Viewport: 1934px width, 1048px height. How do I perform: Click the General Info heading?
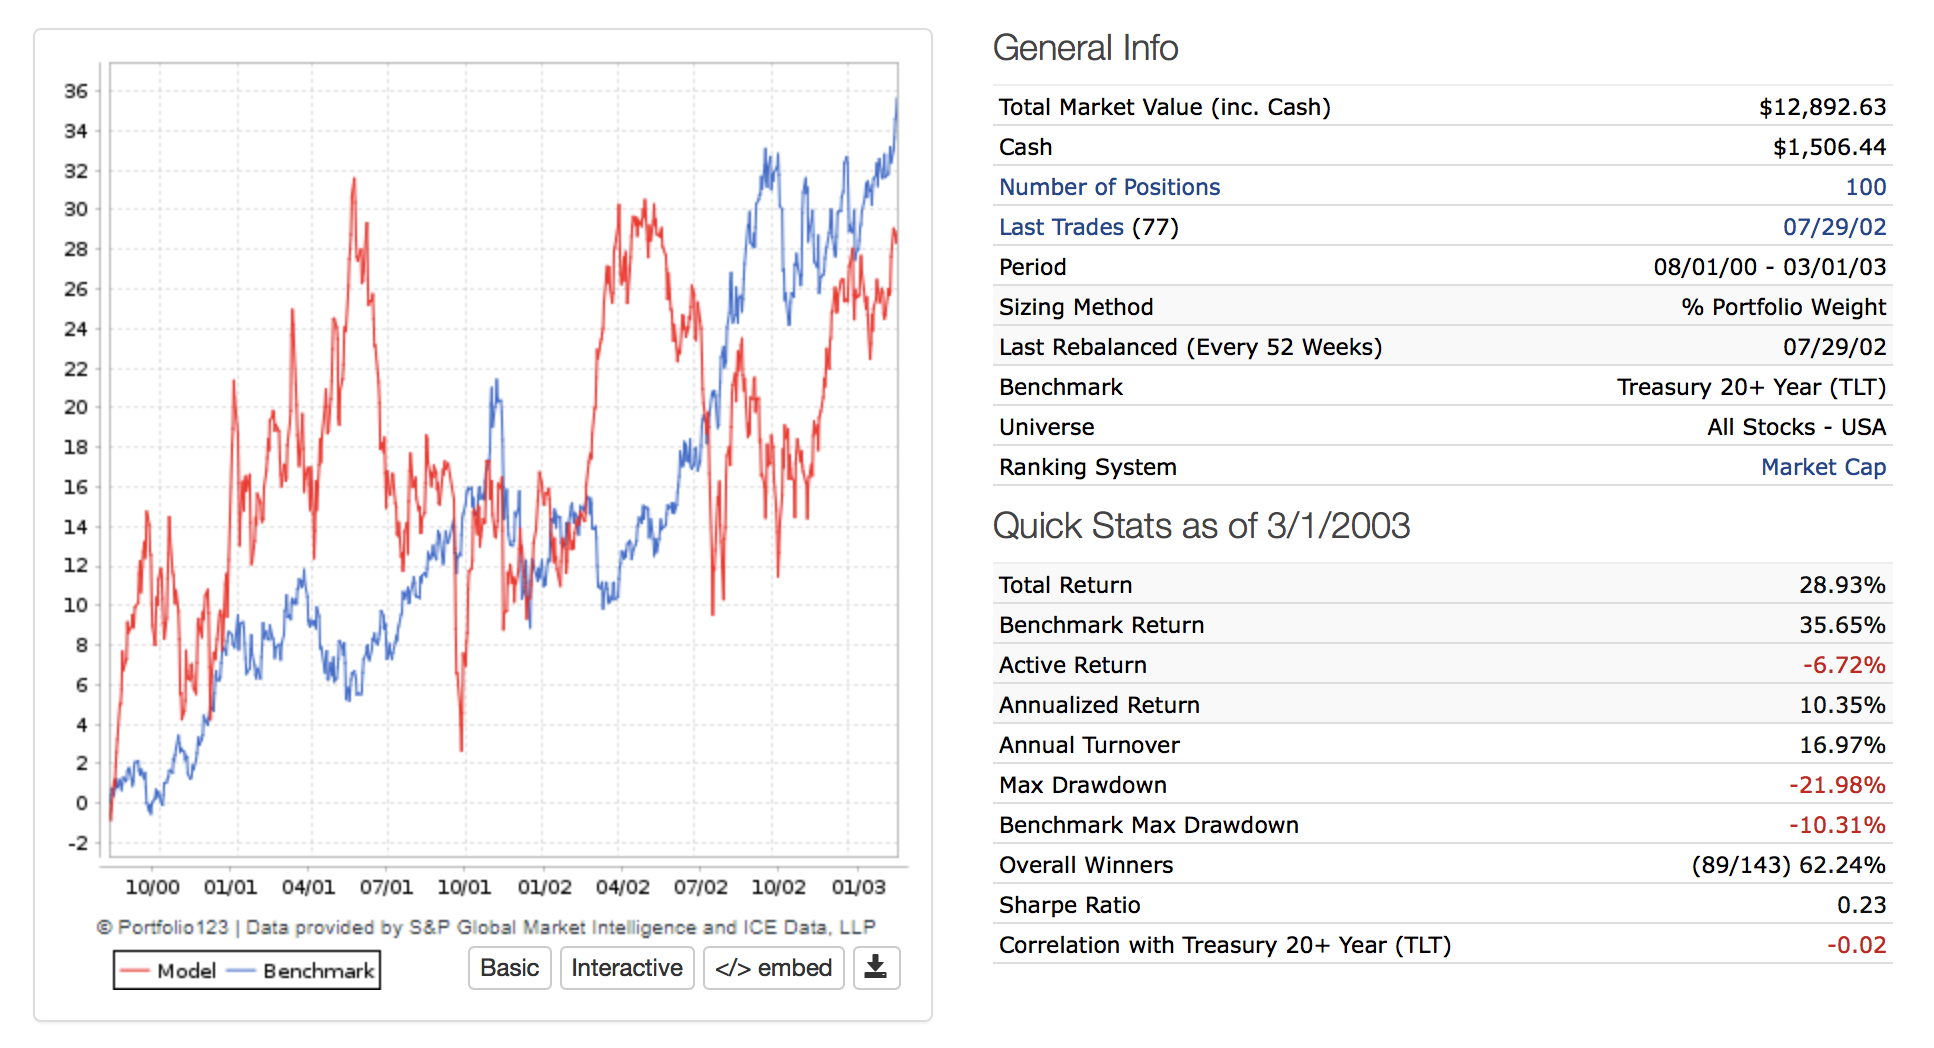point(1085,48)
